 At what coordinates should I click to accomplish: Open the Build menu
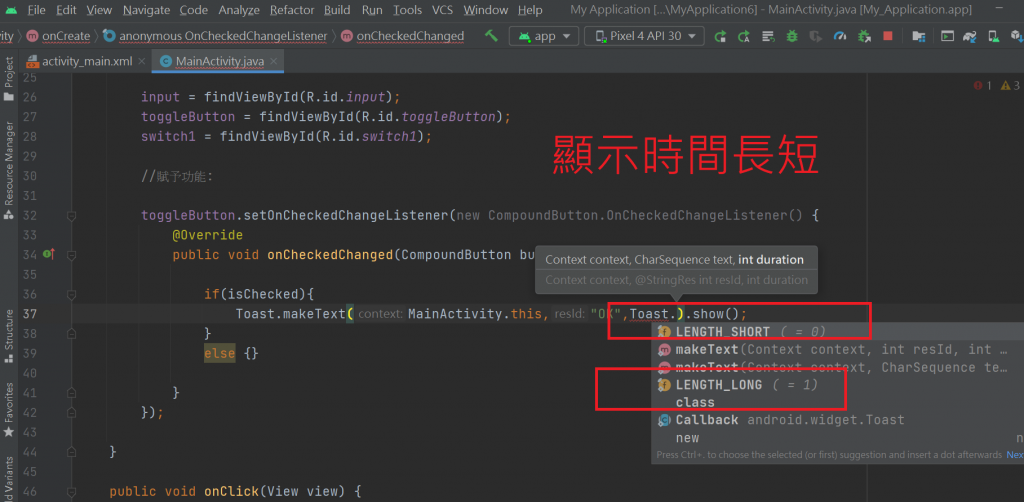click(337, 10)
